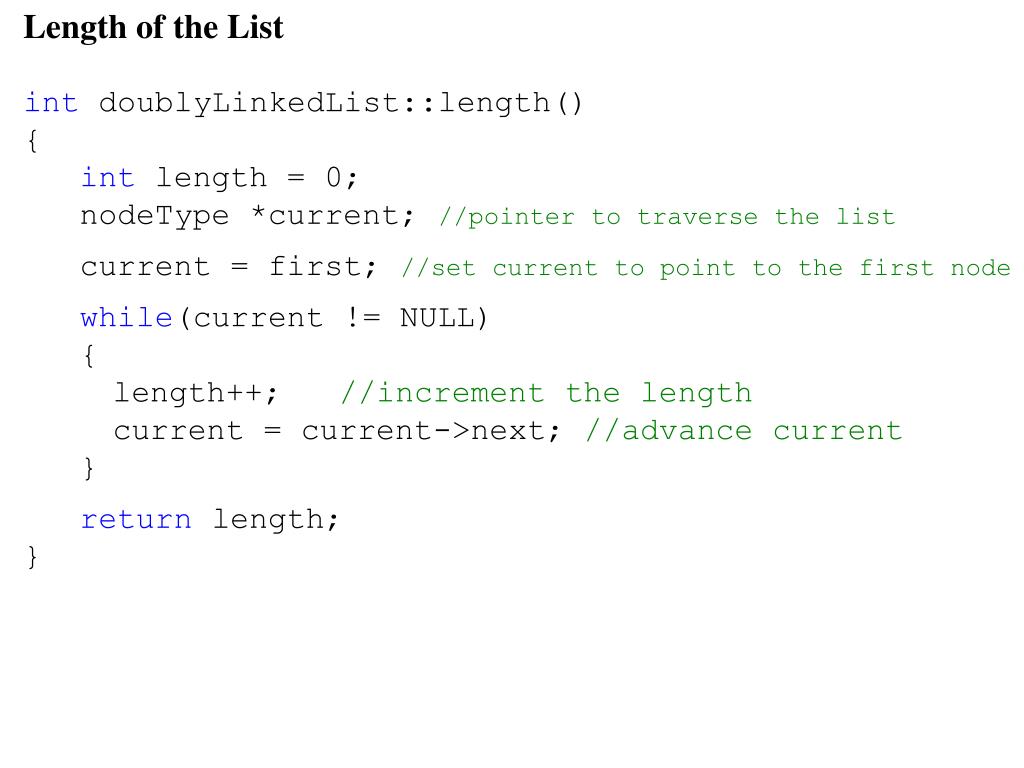Click the opening brace of the function
The height and width of the screenshot is (768, 1024).
pyautogui.click(x=33, y=140)
